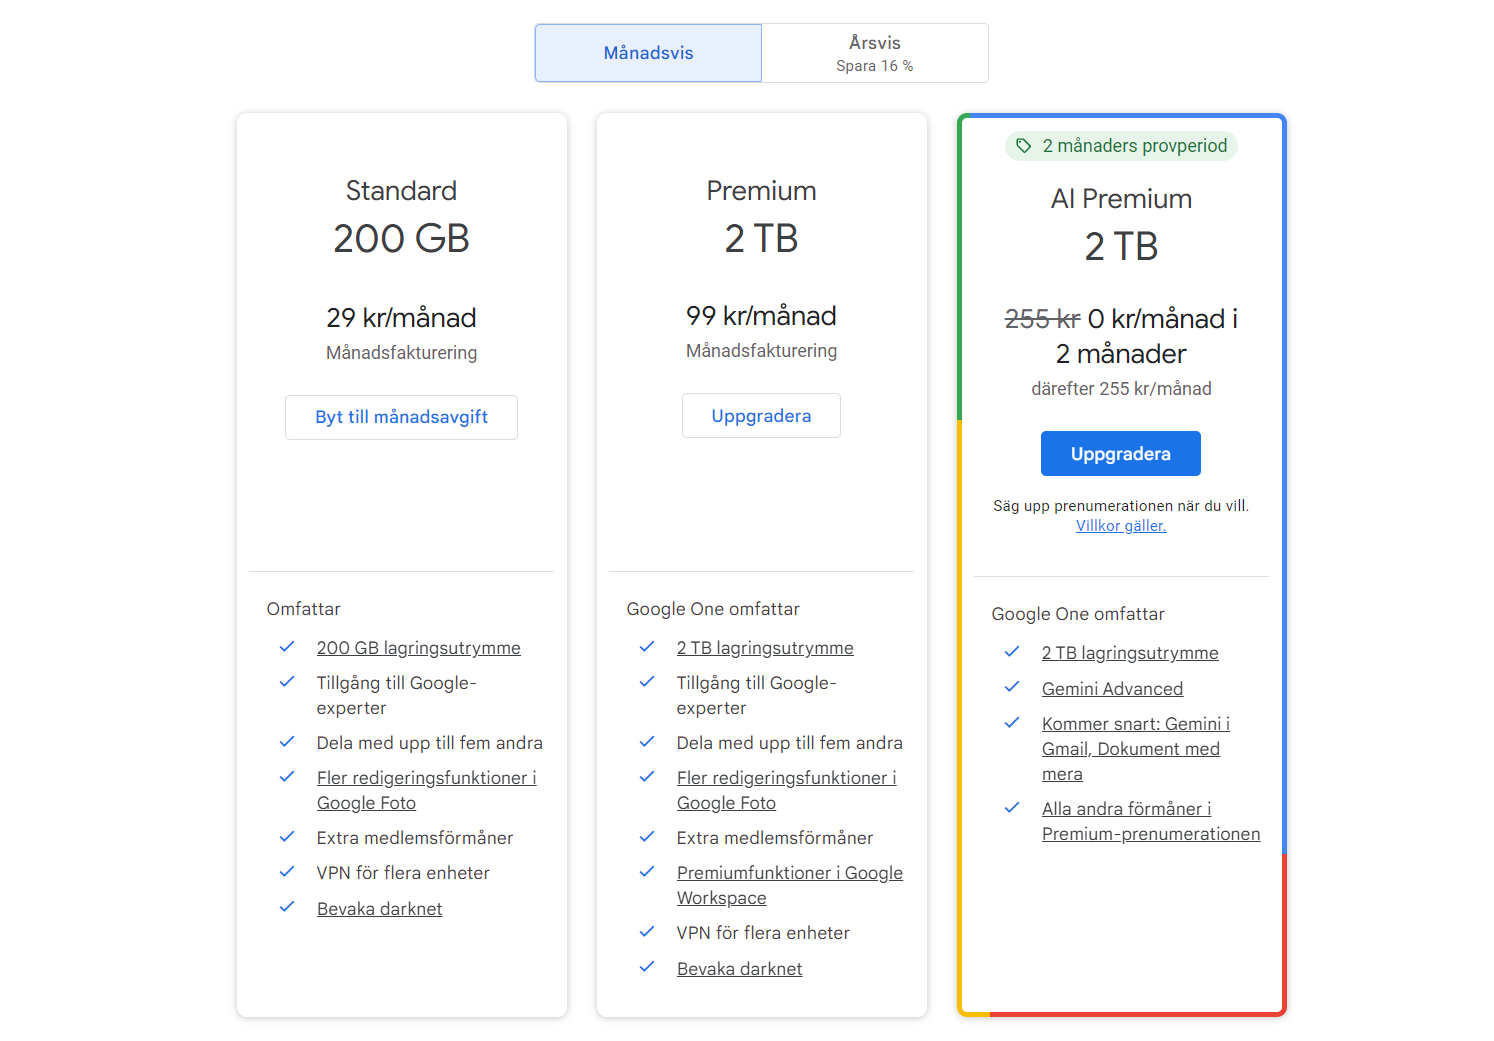Open Bevaka darknet link in Premium plan
This screenshot has width=1494, height=1041.
tap(740, 969)
